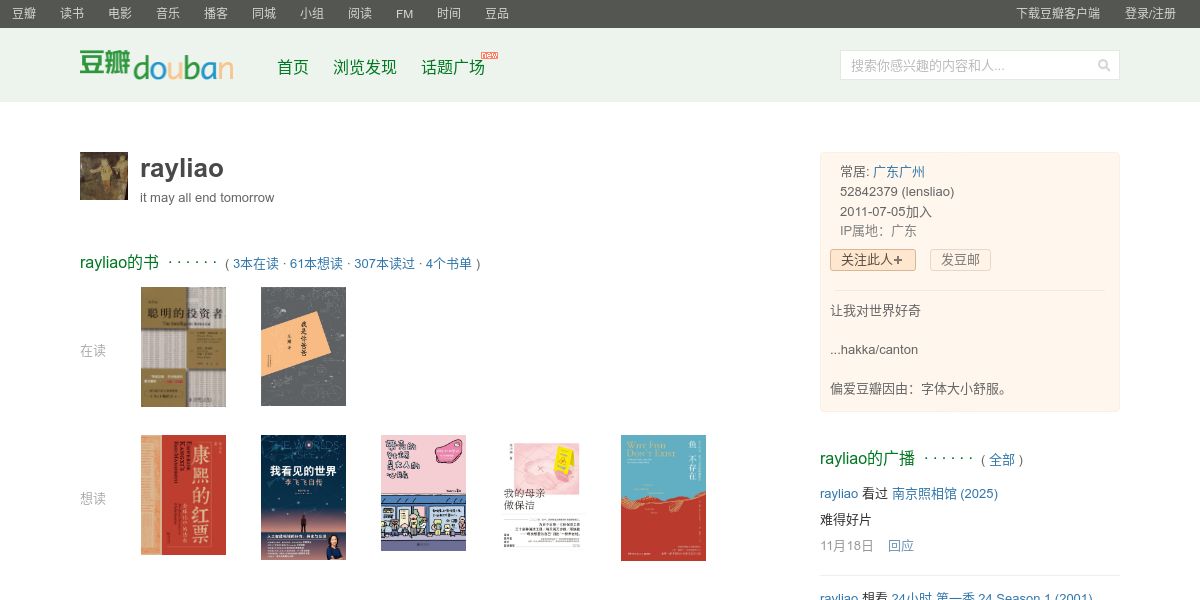Open 话题广场 navigation tab

tap(453, 67)
